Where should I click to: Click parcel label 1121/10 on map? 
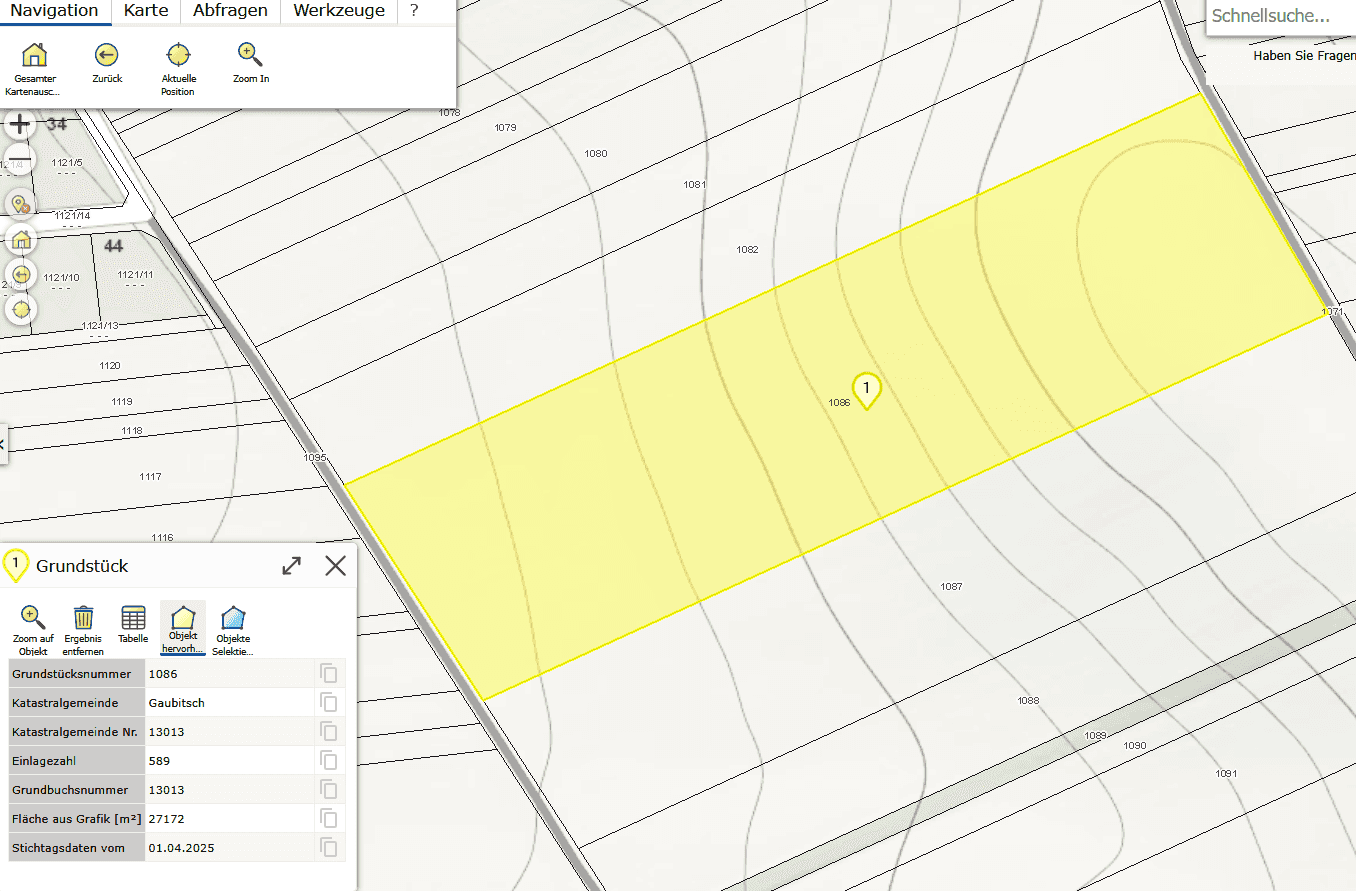[x=62, y=277]
